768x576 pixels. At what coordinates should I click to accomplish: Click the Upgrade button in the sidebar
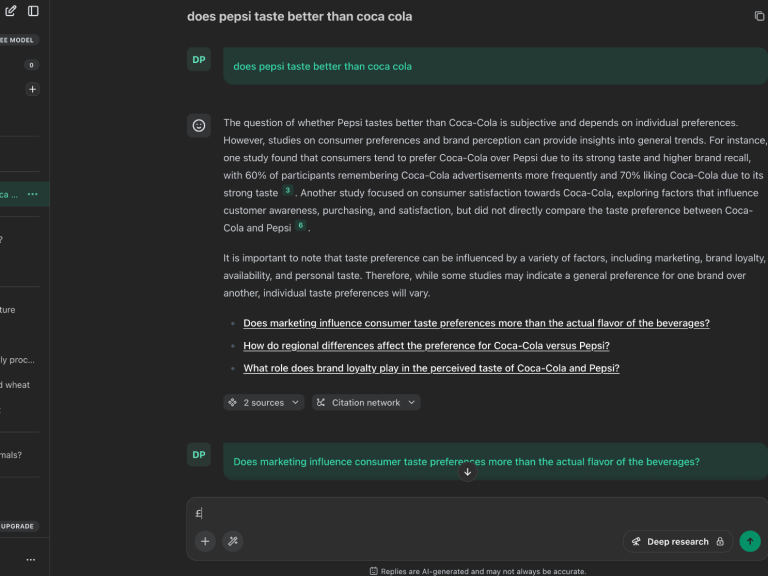(x=18, y=526)
